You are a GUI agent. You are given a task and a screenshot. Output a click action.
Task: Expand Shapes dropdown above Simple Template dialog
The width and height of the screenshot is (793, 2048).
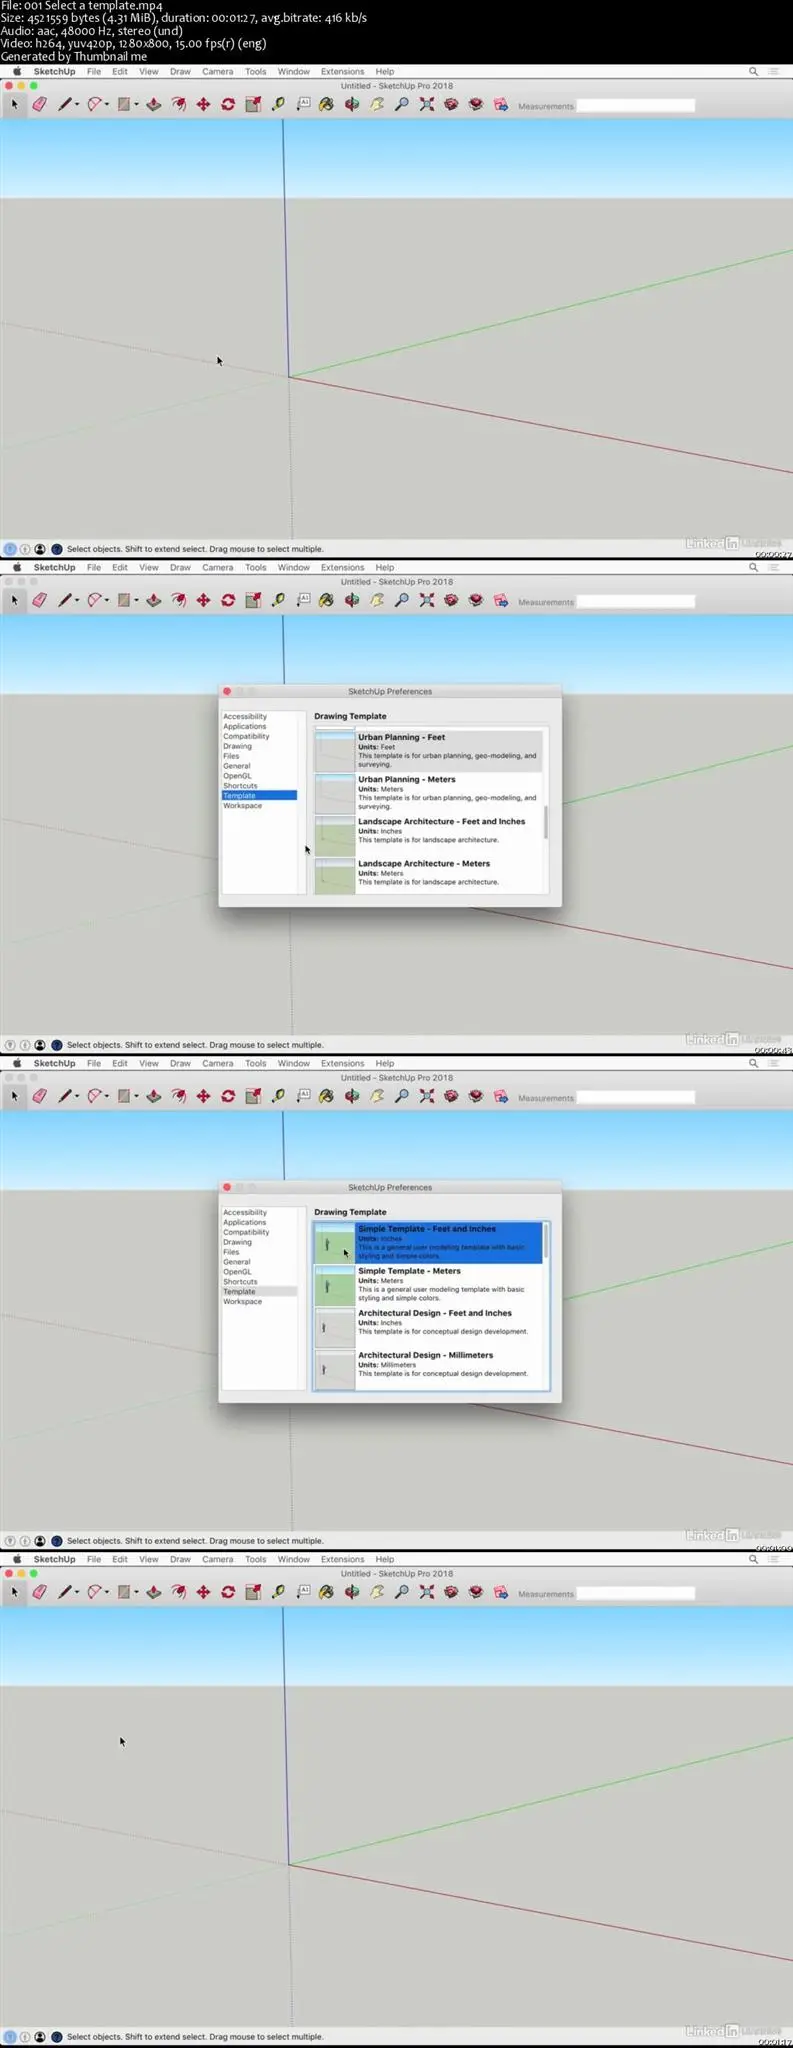click(136, 1097)
